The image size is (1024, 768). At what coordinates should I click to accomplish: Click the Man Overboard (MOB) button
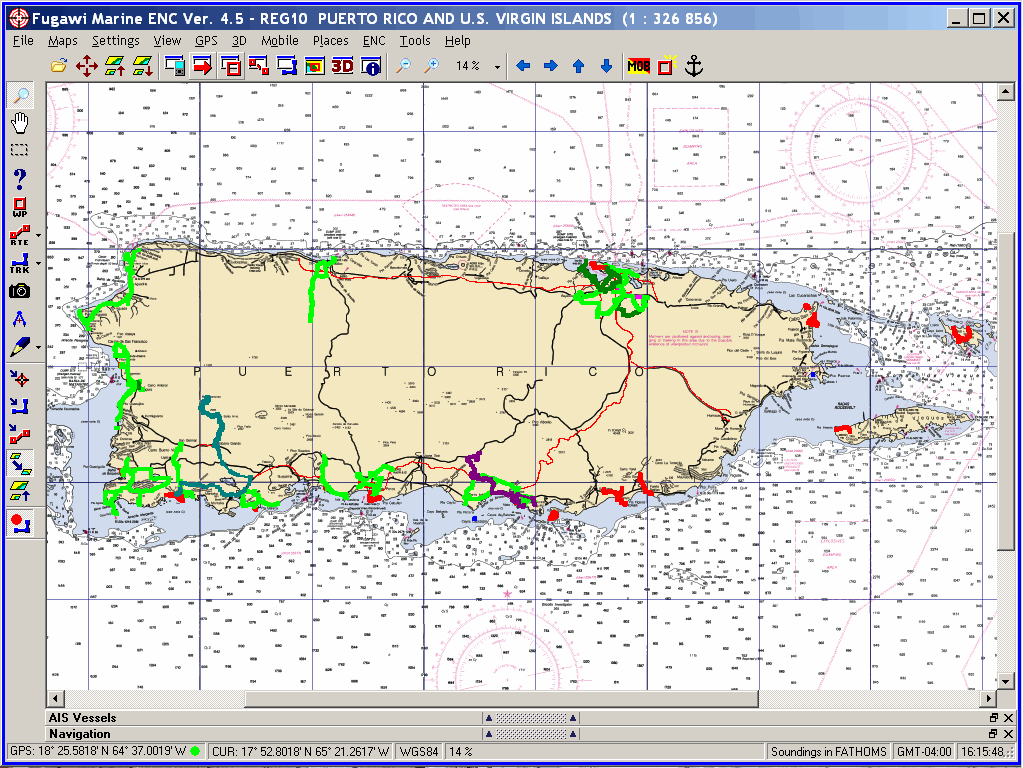[638, 66]
